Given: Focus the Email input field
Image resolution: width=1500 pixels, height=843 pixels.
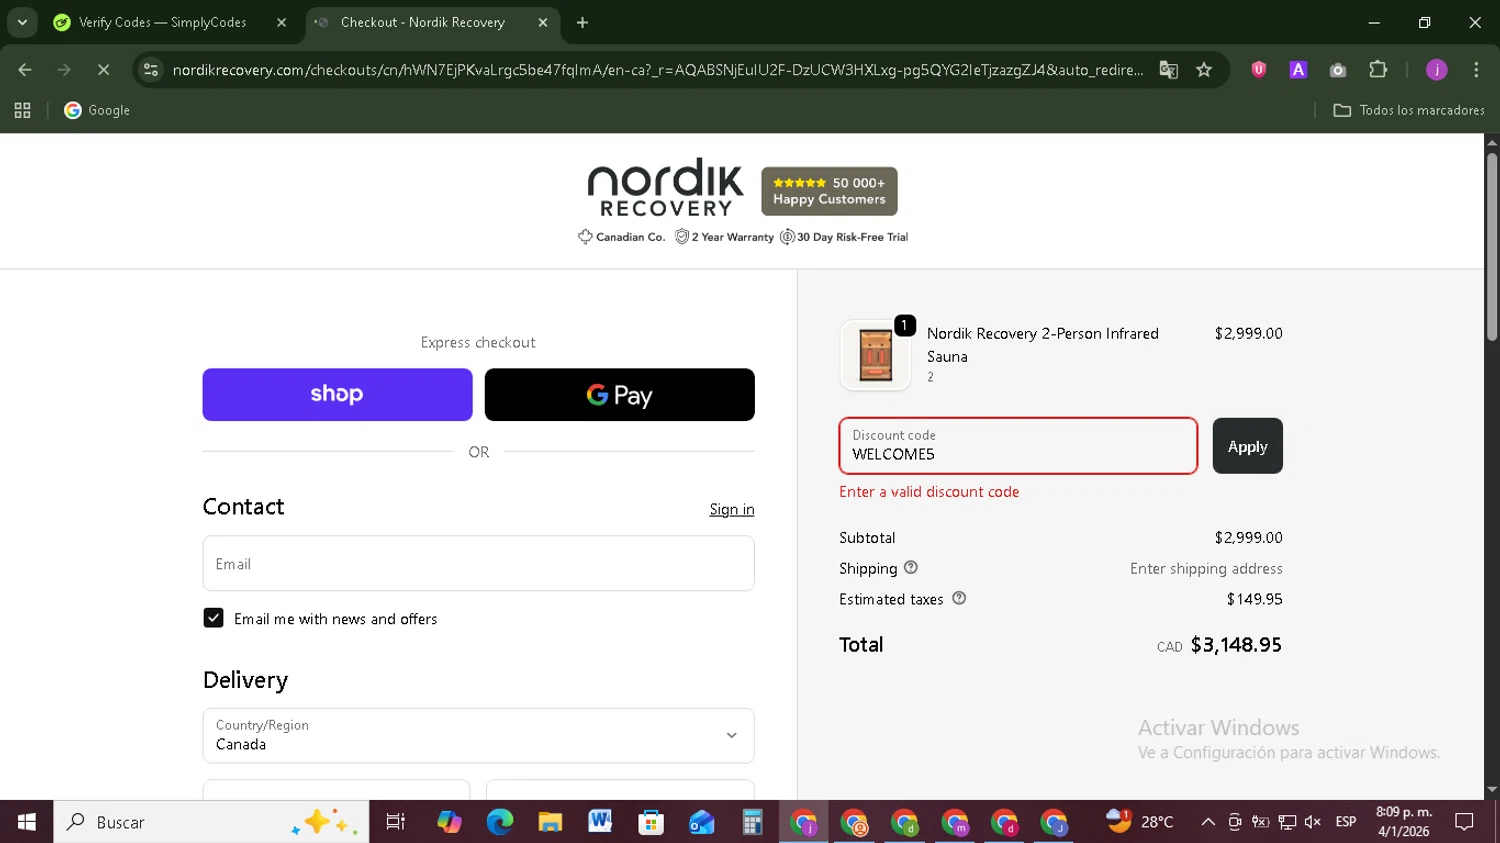Looking at the screenshot, I should point(478,563).
